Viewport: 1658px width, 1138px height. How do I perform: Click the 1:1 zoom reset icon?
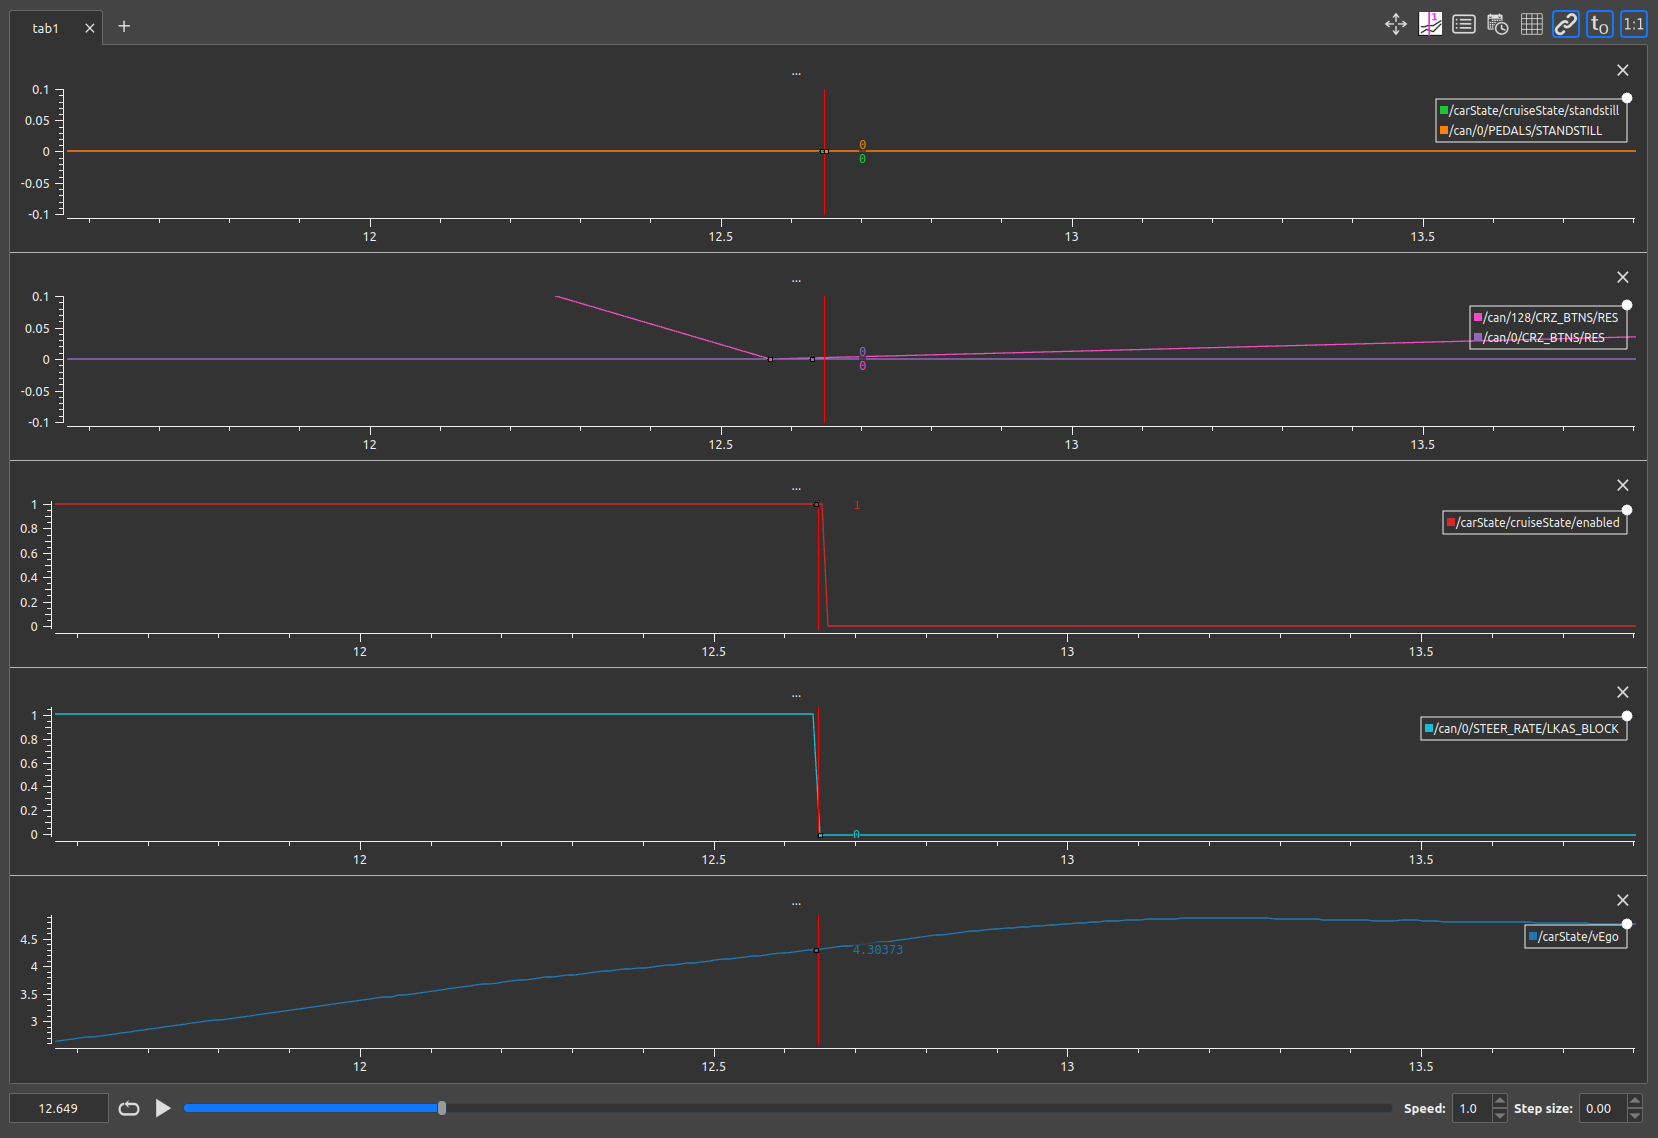[1634, 24]
